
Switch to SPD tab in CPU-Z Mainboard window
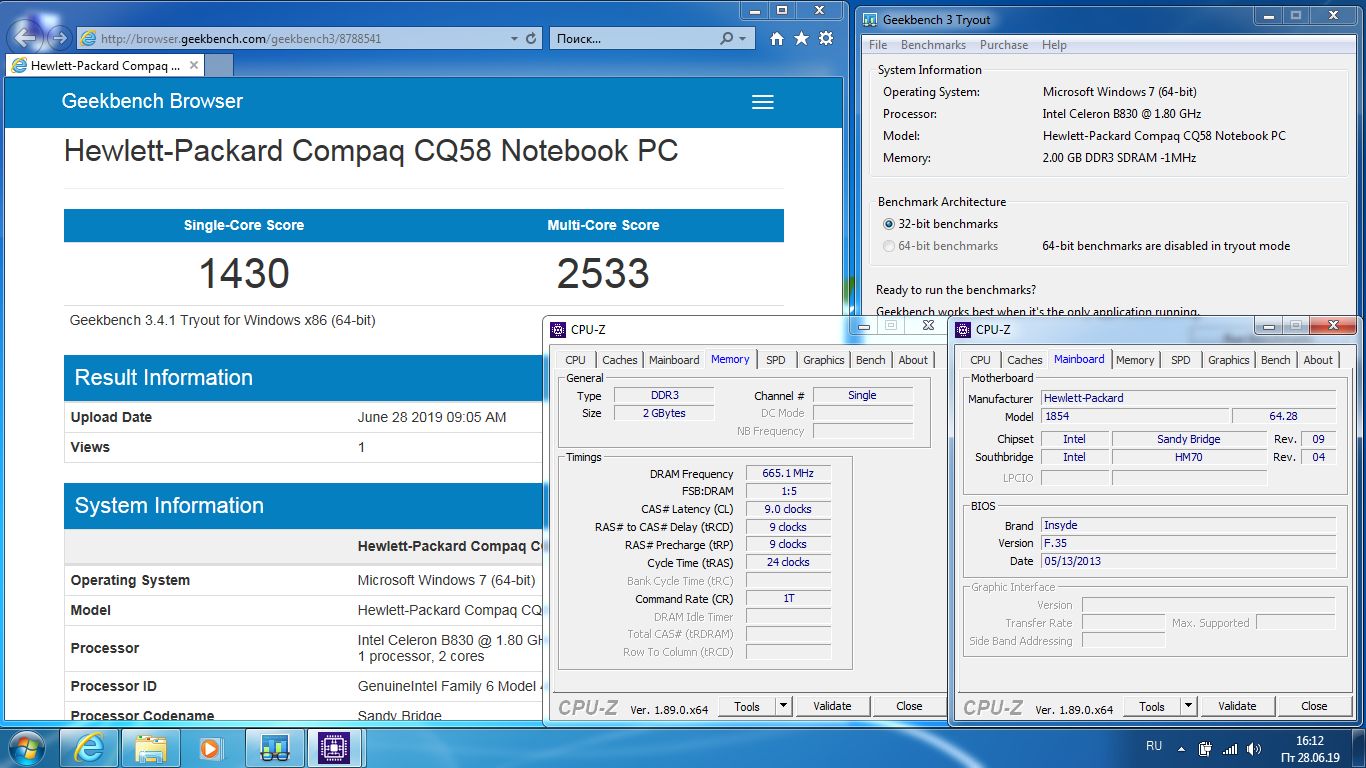point(1181,360)
